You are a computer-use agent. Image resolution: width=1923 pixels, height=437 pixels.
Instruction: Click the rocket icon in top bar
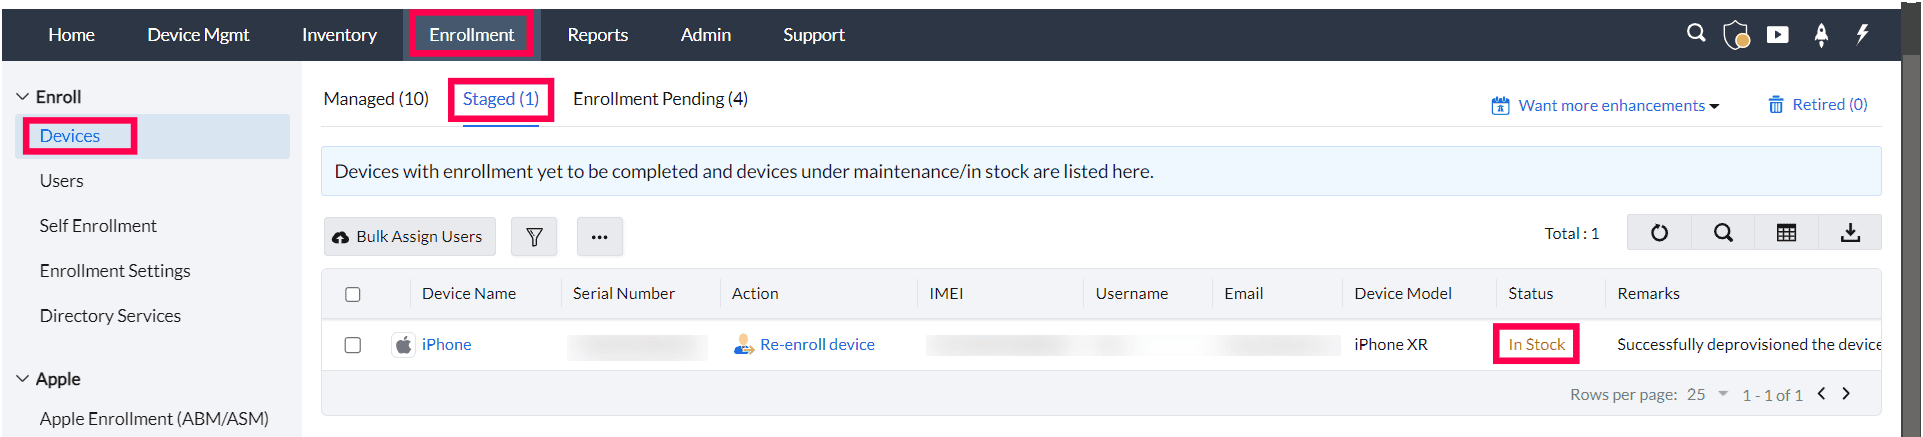pos(1821,35)
